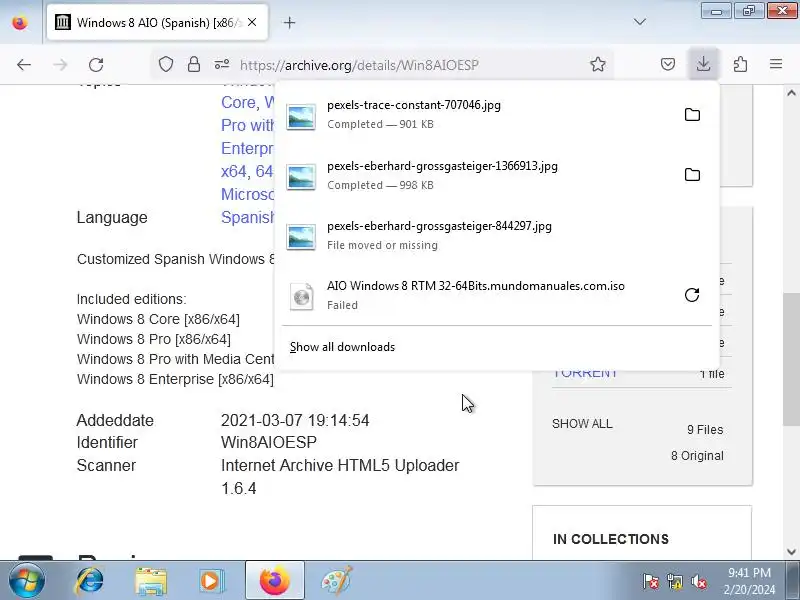This screenshot has height=600, width=800.
Task: Select pexels-eberhard-grossgasteiger-844297.jpg missing download
Action: coord(497,235)
